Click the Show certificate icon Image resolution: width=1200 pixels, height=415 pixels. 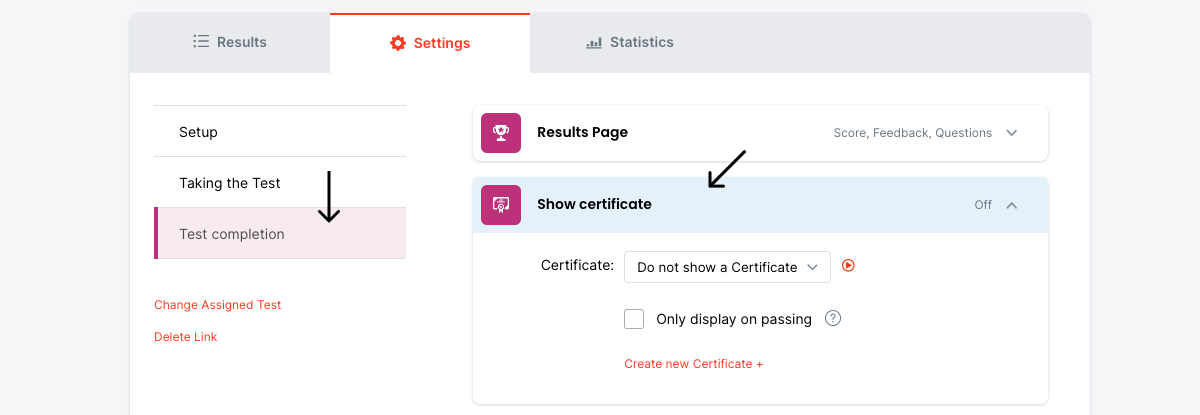click(x=501, y=205)
